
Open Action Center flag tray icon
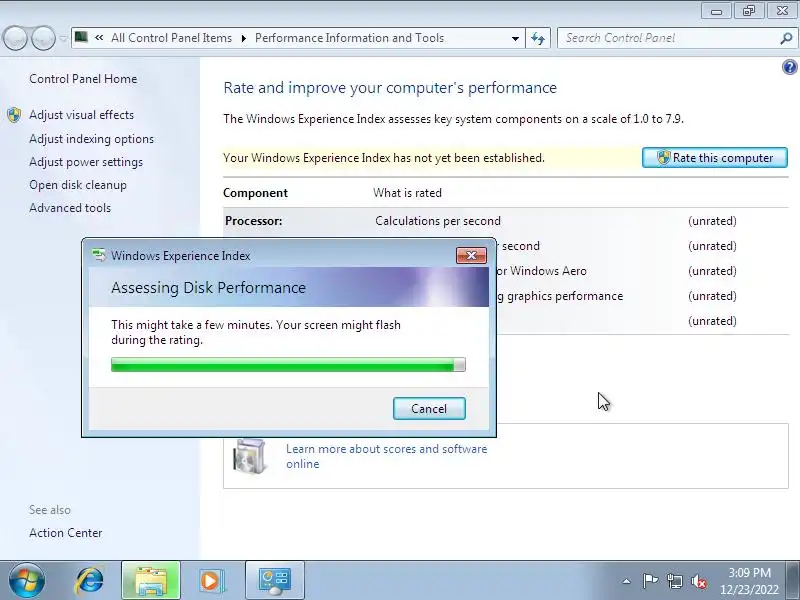(650, 581)
